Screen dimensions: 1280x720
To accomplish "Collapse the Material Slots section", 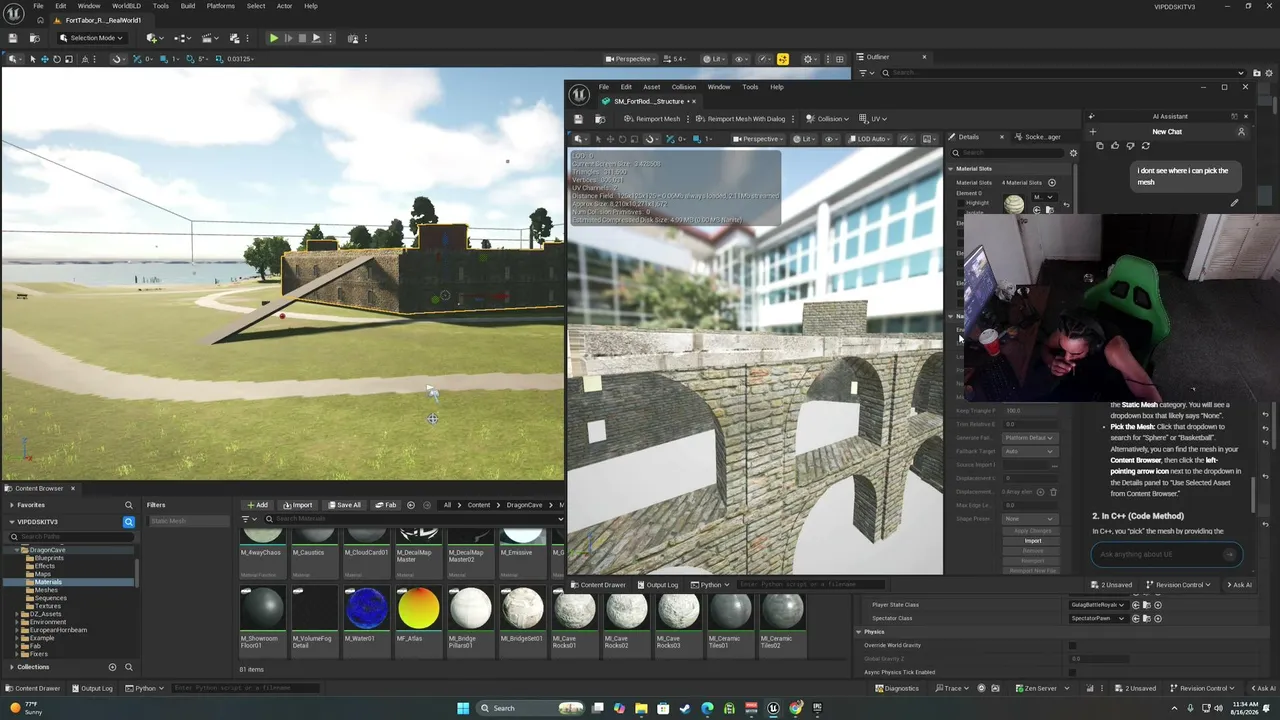I will pos(950,169).
